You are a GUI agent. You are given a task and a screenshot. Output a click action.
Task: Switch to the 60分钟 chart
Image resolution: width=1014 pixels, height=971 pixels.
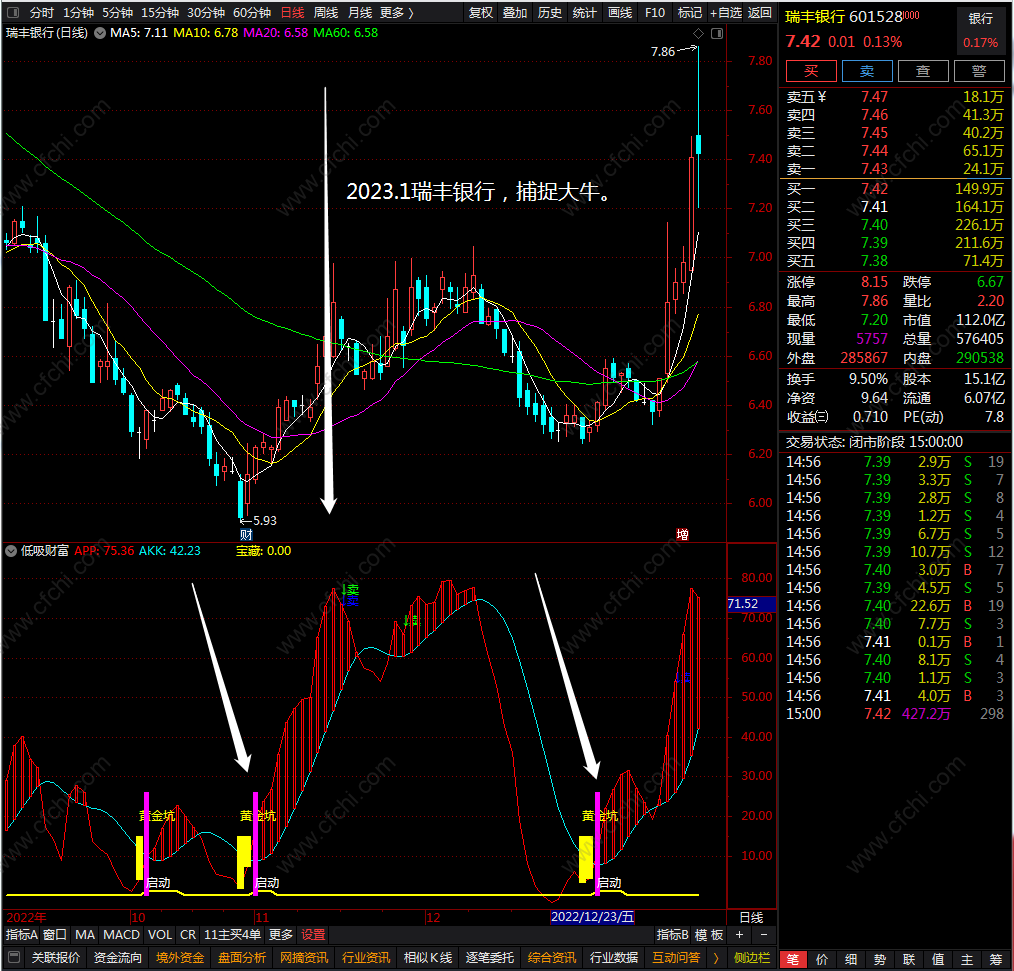click(252, 12)
